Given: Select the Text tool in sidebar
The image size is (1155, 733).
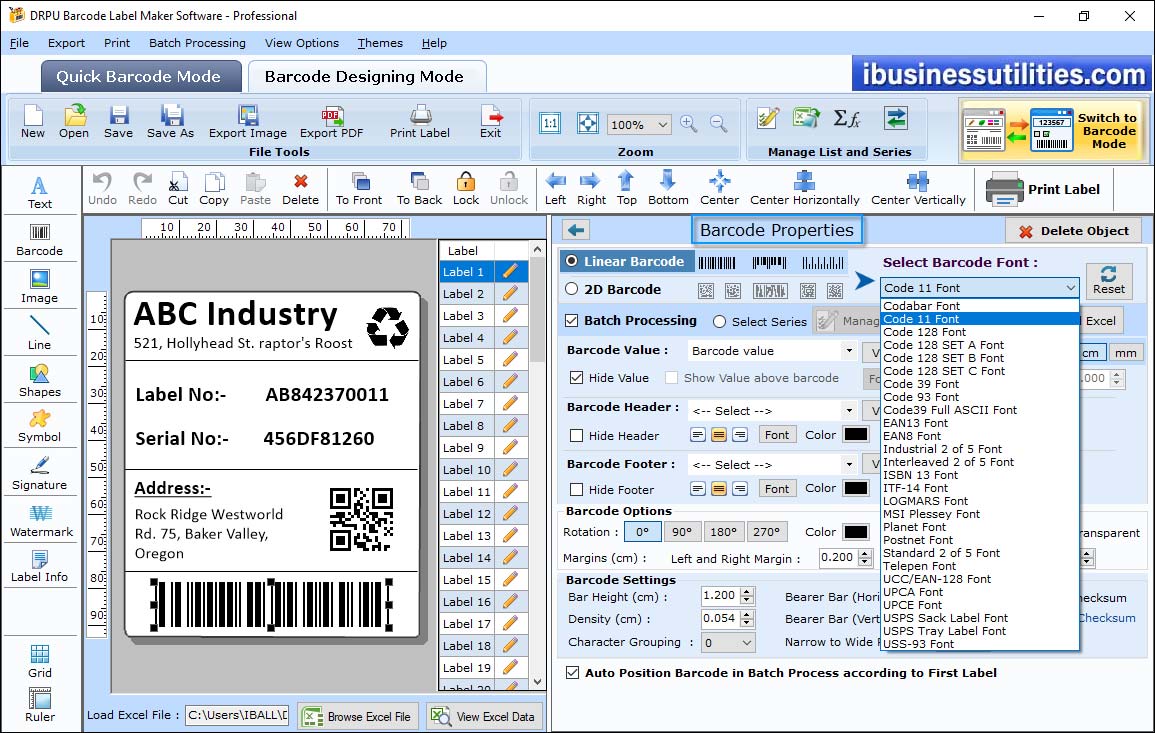Looking at the screenshot, I should click(40, 193).
